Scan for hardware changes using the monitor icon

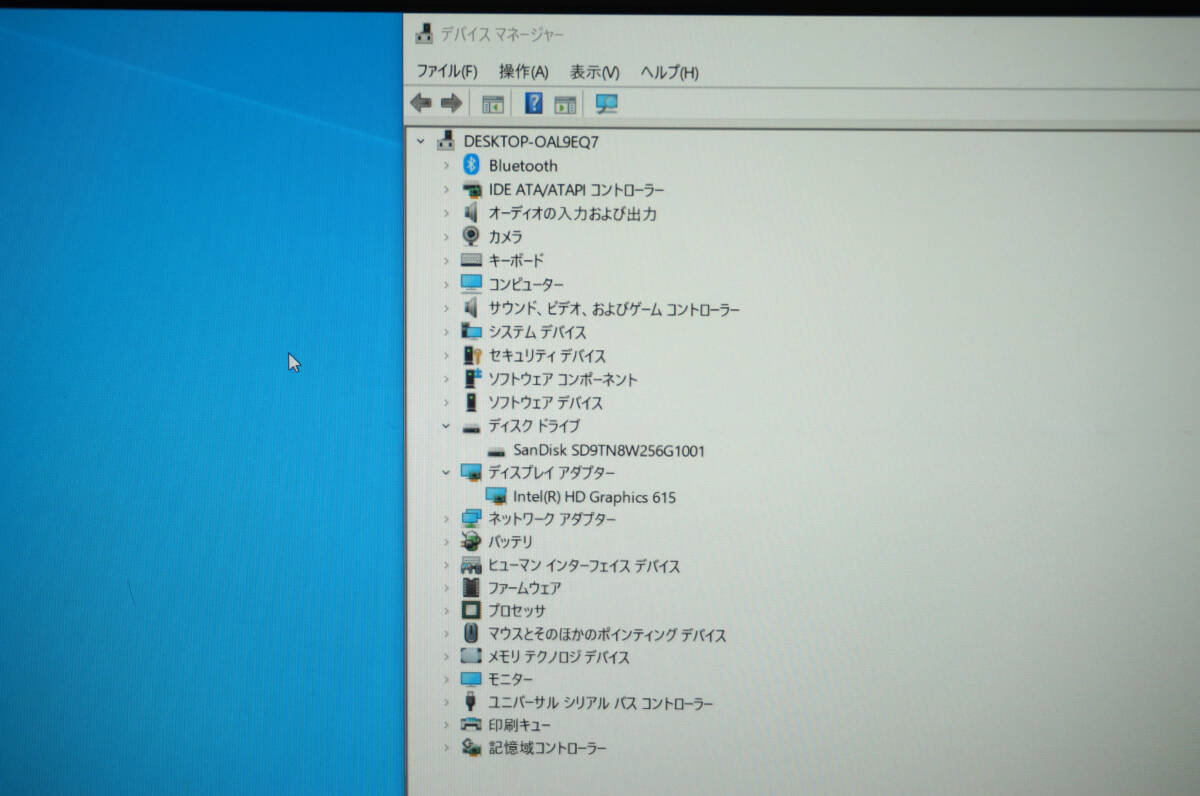606,104
